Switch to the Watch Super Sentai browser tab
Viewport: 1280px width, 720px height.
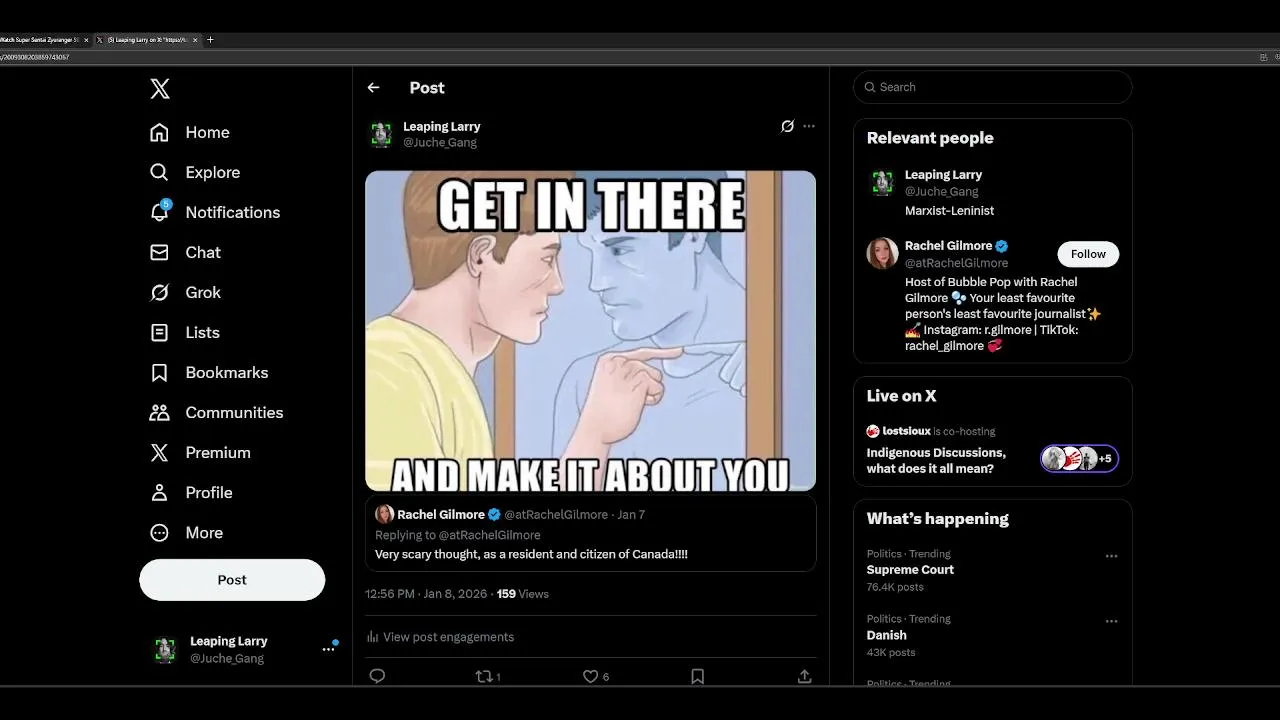(40, 40)
